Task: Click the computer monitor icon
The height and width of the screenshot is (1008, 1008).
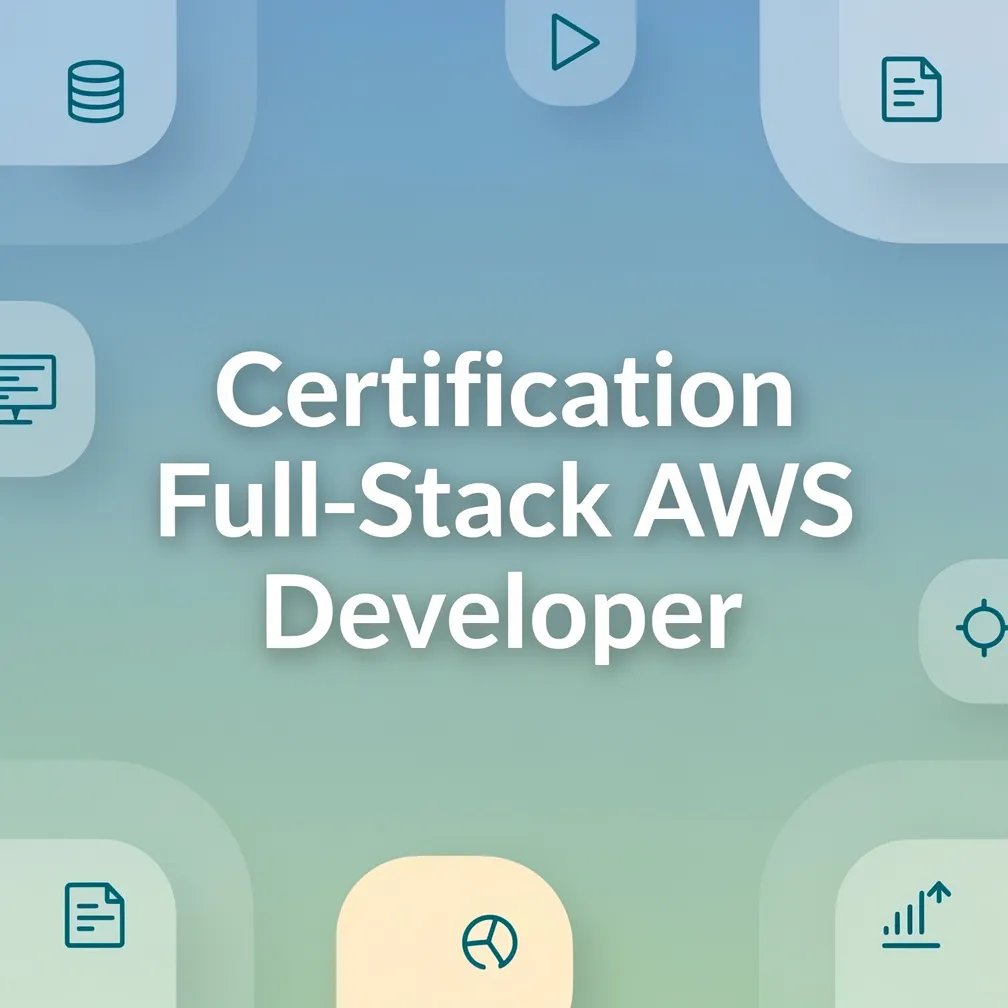Action: [28, 389]
